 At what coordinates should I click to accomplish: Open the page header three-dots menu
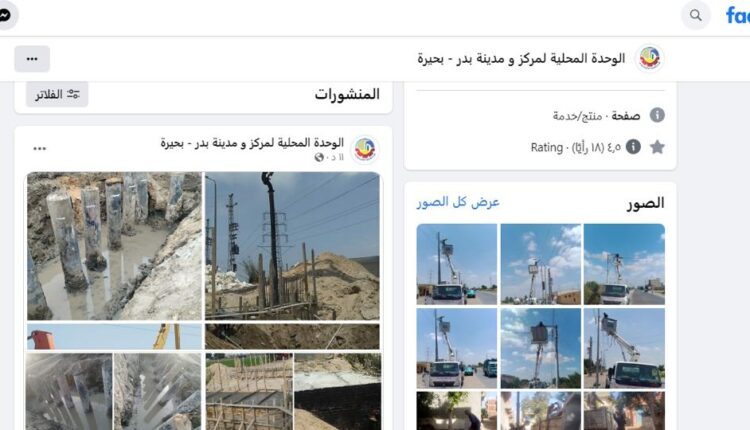[32, 59]
